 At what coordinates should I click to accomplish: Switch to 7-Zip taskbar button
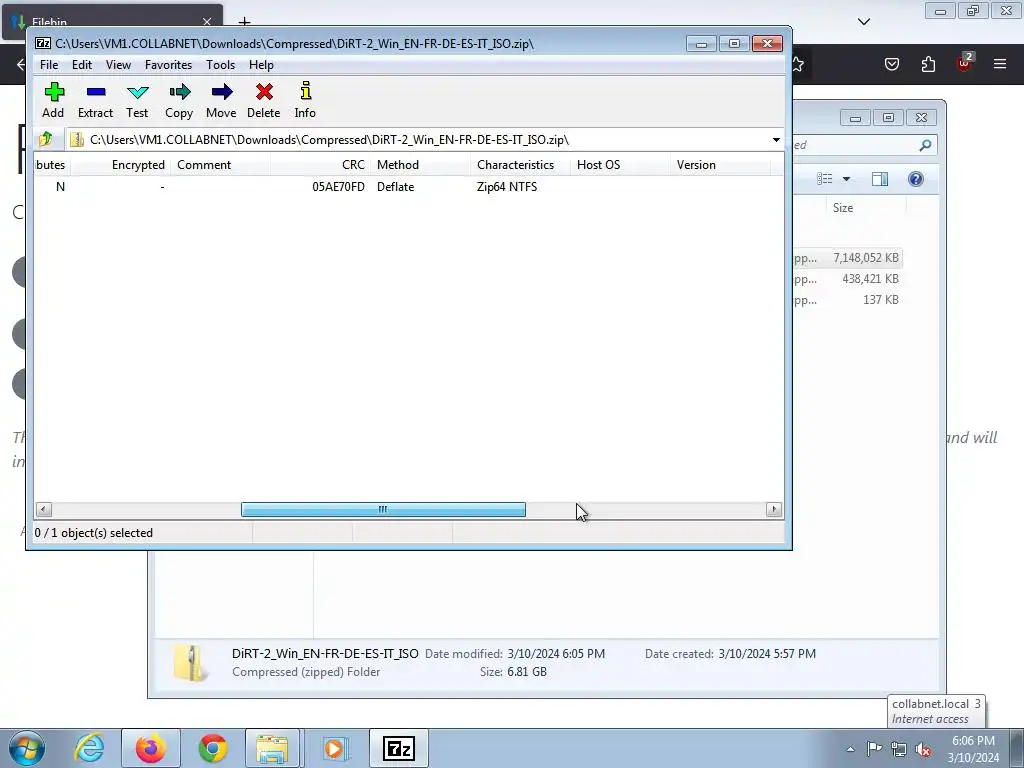[x=399, y=748]
